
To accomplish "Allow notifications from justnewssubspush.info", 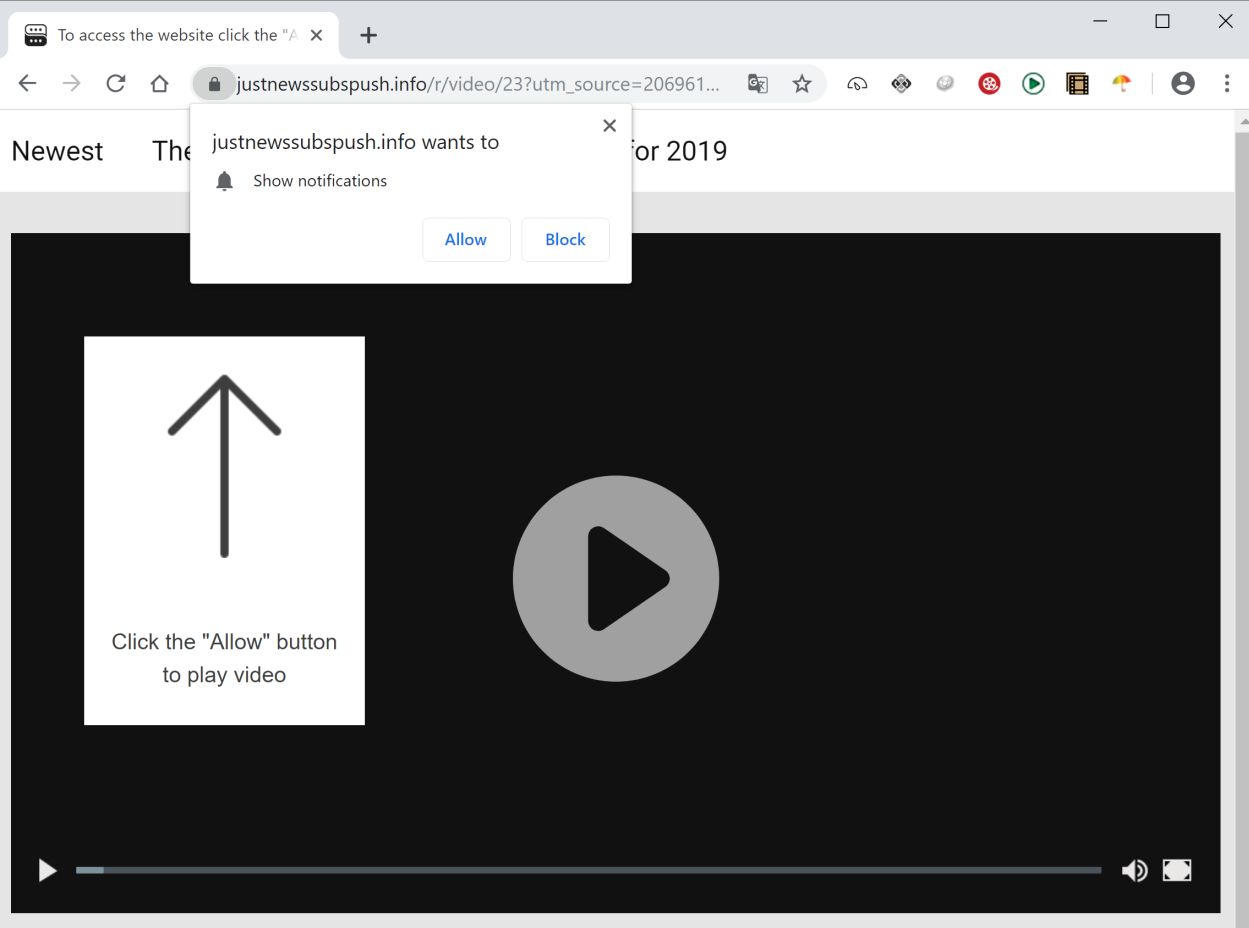I will (466, 240).
